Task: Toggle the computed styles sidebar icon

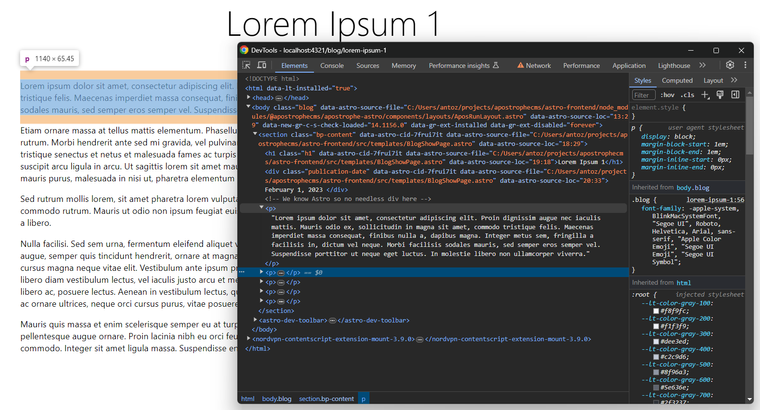Action: pos(735,95)
